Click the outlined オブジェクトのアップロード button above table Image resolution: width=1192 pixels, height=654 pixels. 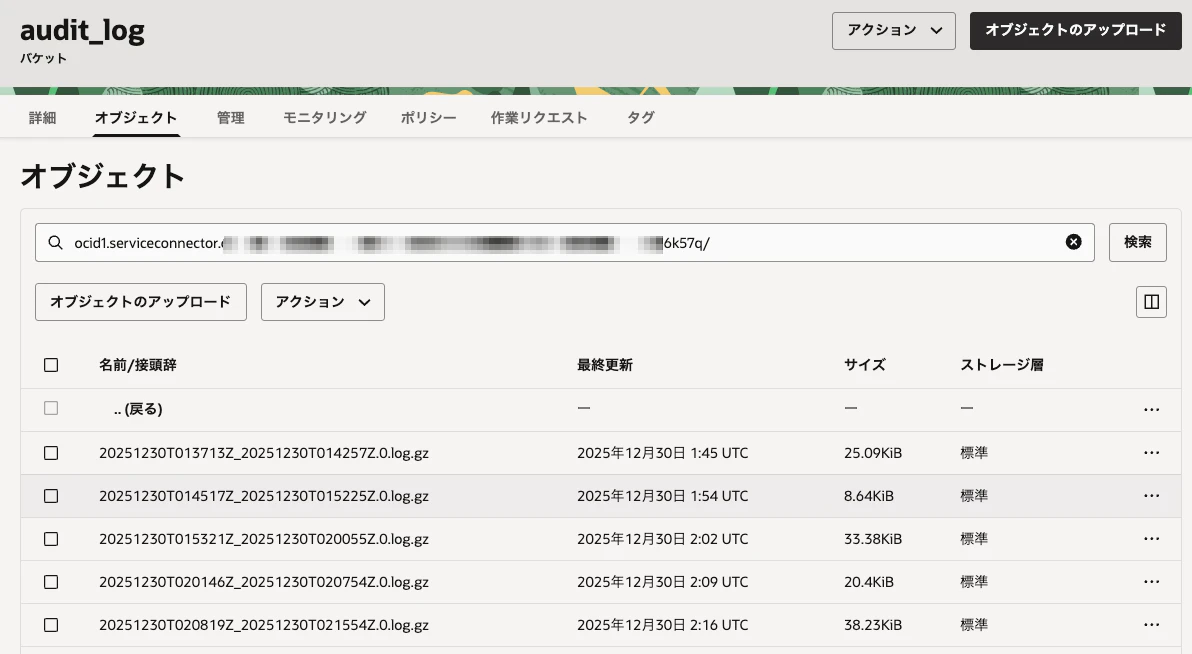tap(141, 302)
